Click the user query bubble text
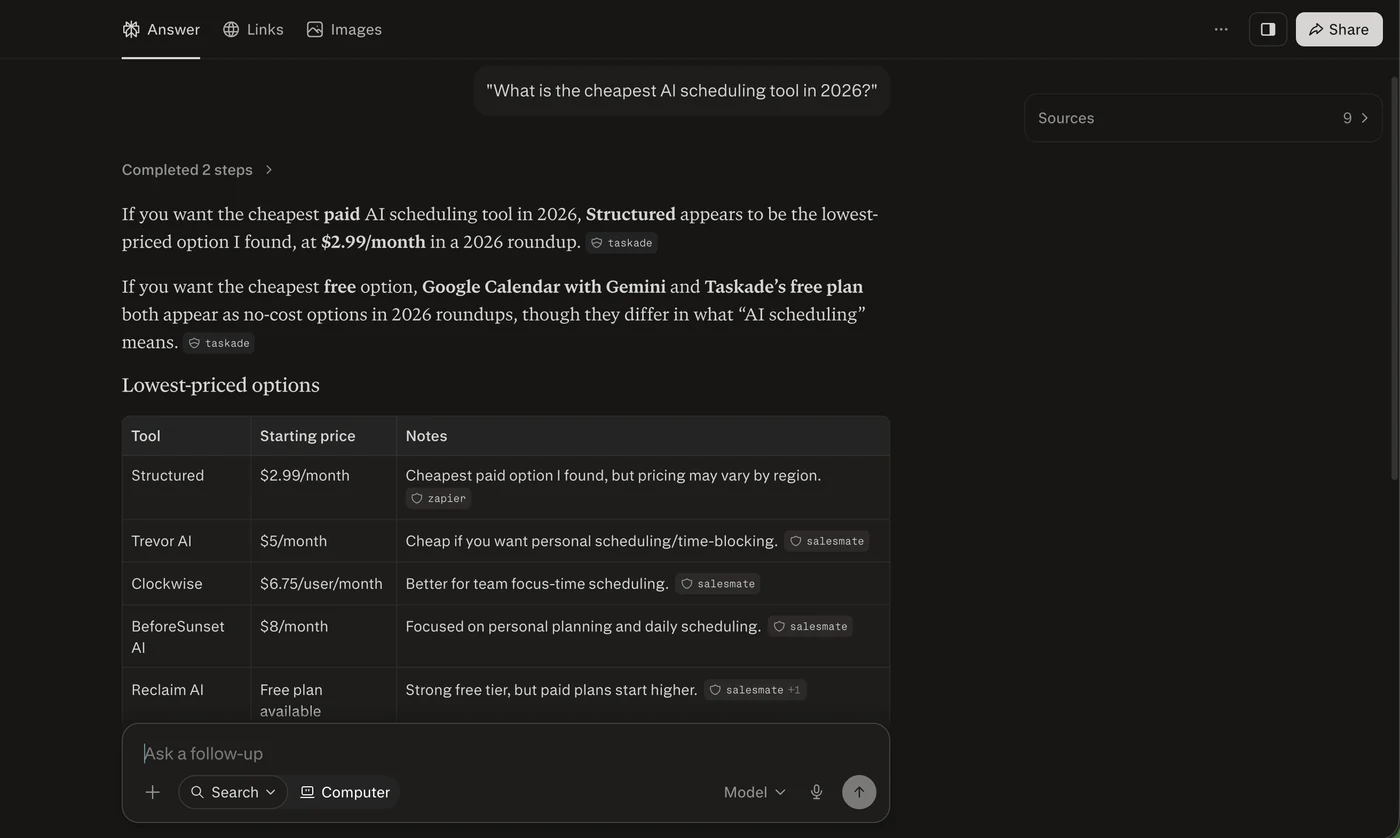Viewport: 1400px width, 838px height. [682, 91]
